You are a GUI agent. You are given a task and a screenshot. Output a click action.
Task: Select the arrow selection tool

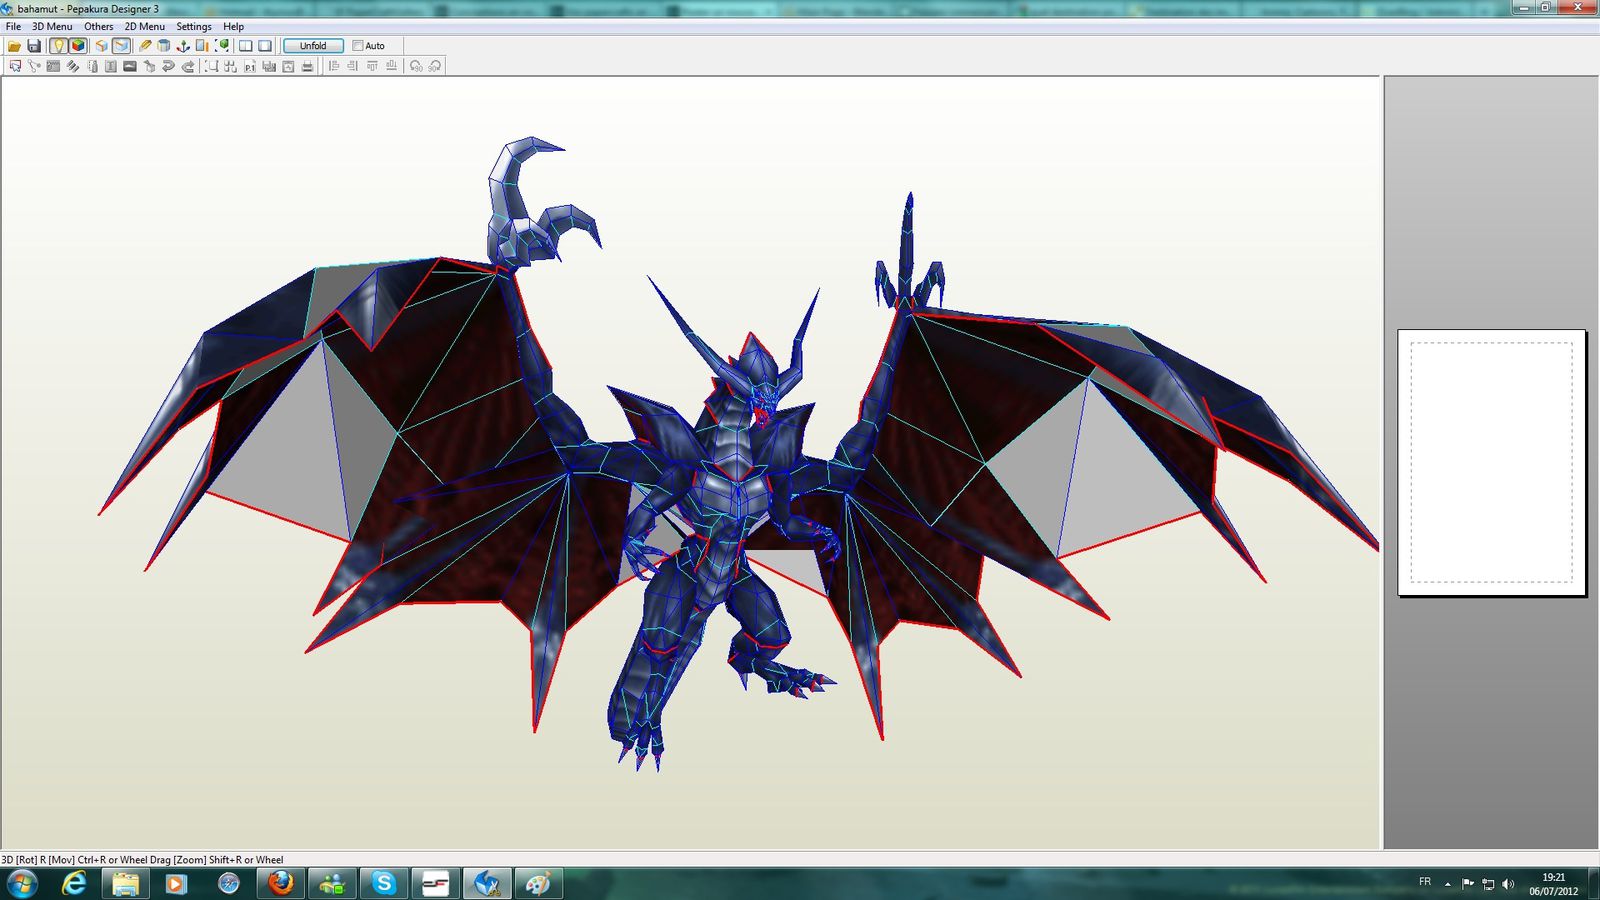[x=15, y=66]
